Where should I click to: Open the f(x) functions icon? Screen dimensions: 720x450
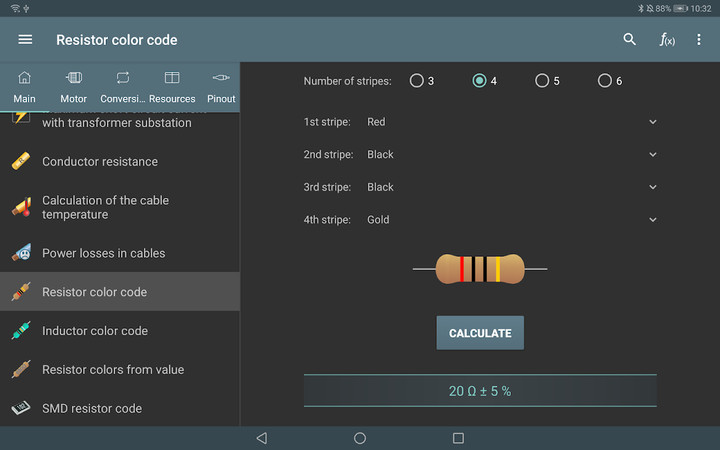pyautogui.click(x=667, y=40)
